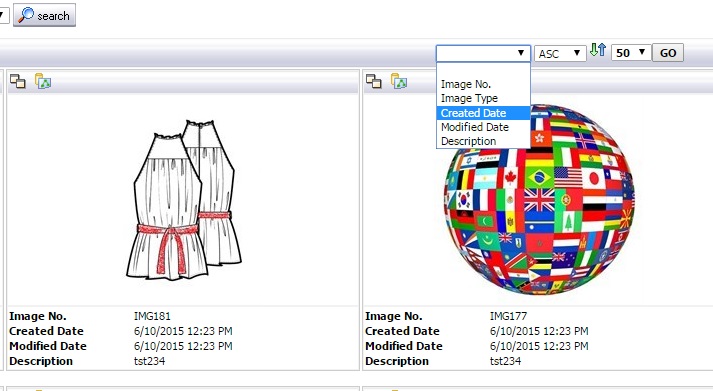Open the flag globe thumbnail IMG177
The width and height of the screenshot is (713, 391).
[539, 199]
